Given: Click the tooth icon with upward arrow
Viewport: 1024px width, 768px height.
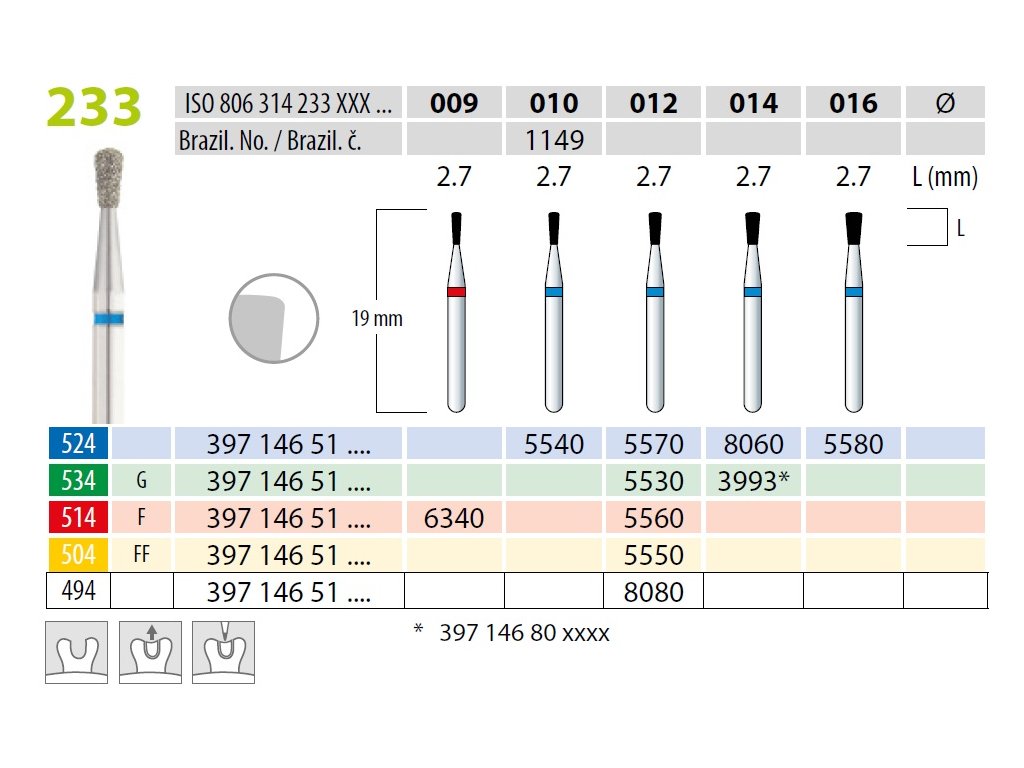Looking at the screenshot, I should click(150, 652).
